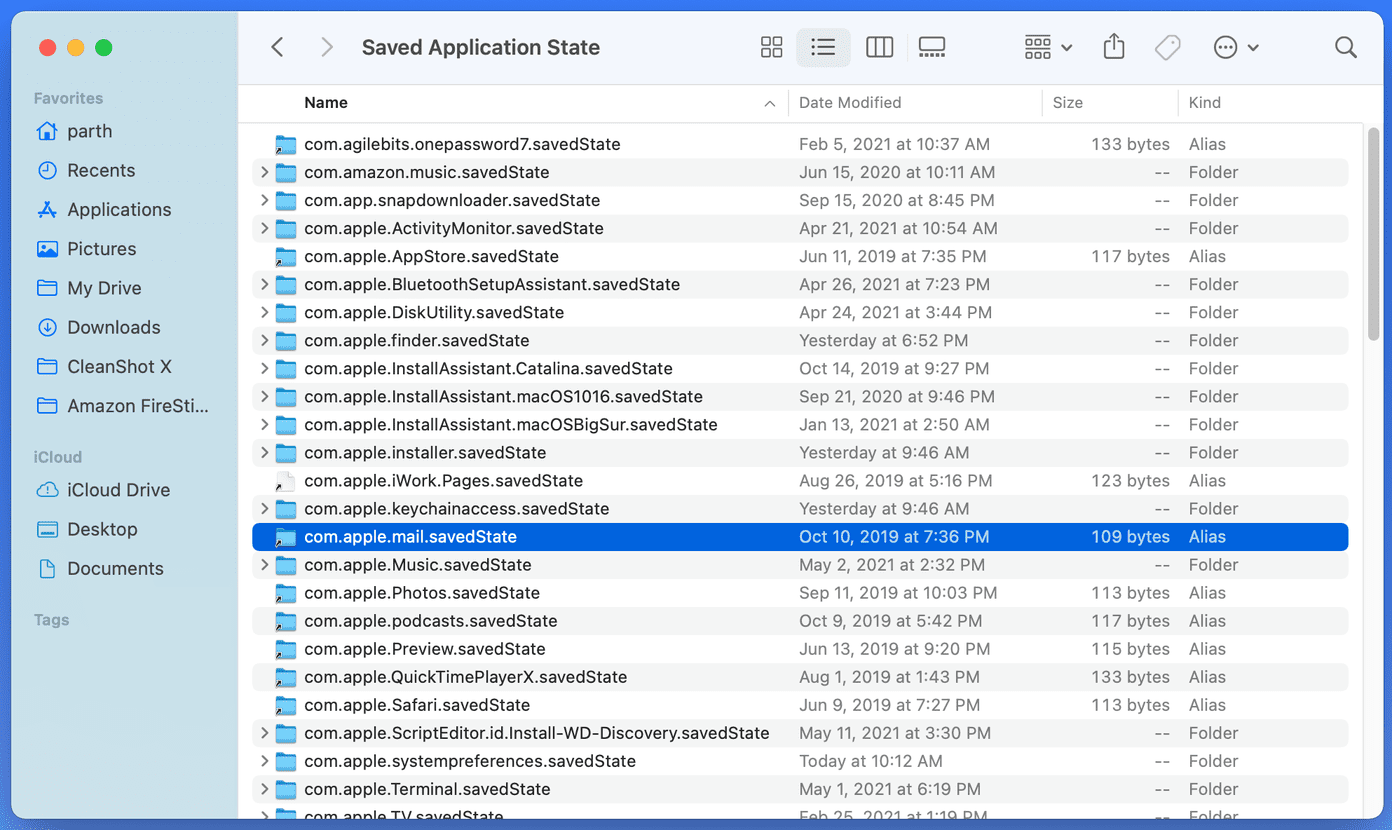Open the Group By dropdown
The image size is (1392, 830).
1048,47
